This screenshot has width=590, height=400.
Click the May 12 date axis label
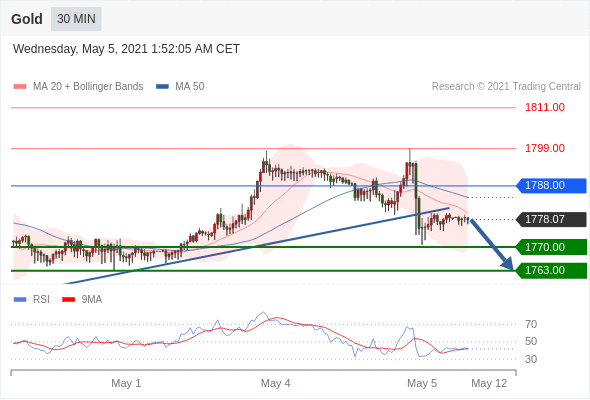[x=489, y=383]
